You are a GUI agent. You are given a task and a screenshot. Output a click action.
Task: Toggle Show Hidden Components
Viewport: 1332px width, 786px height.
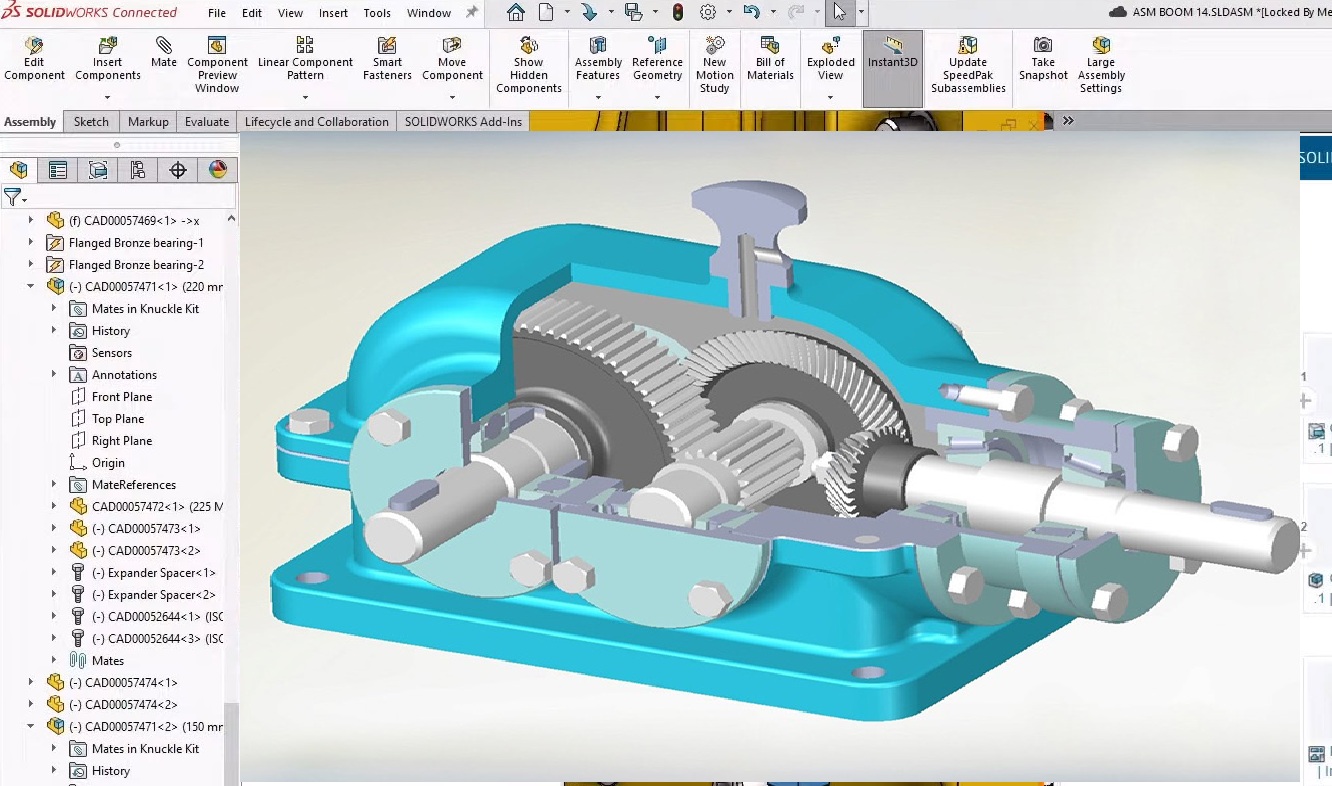point(528,60)
